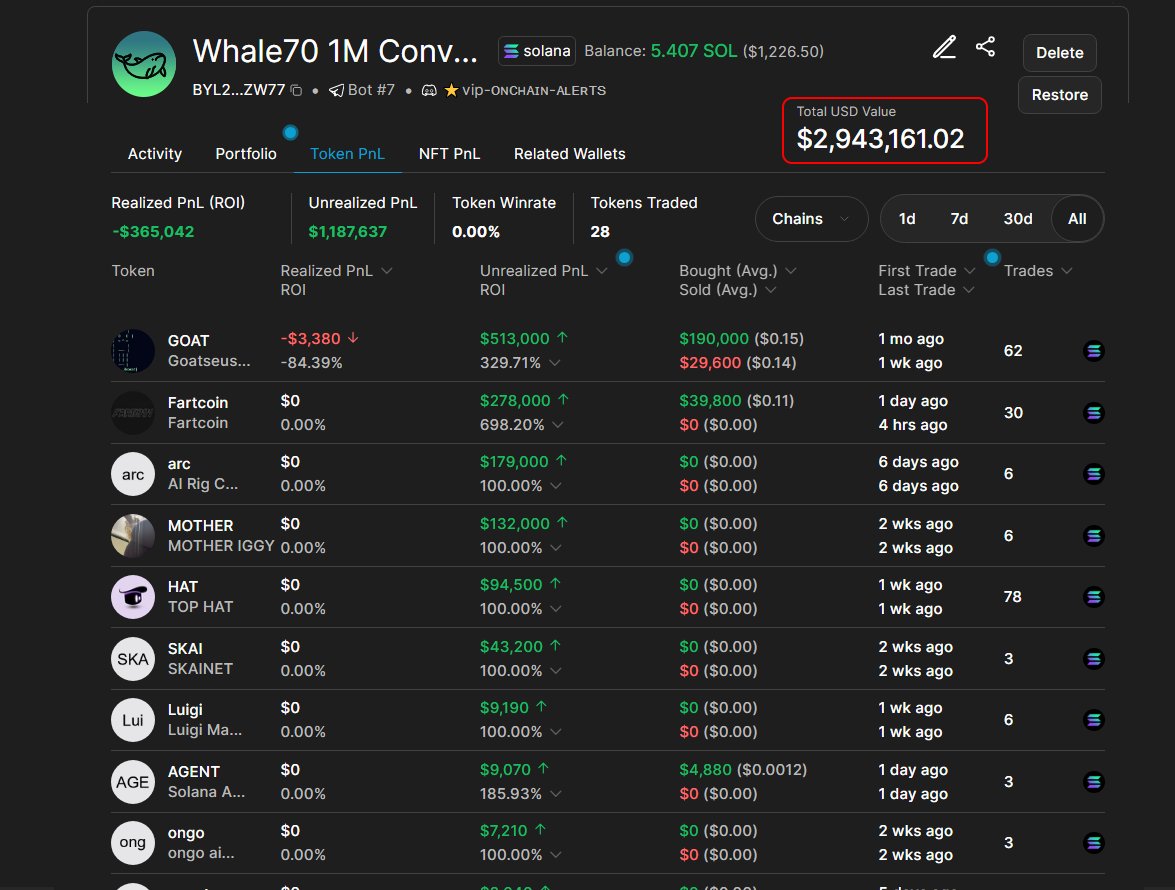Image resolution: width=1175 pixels, height=890 pixels.
Task: Click the GOAT token logo
Action: click(x=133, y=351)
